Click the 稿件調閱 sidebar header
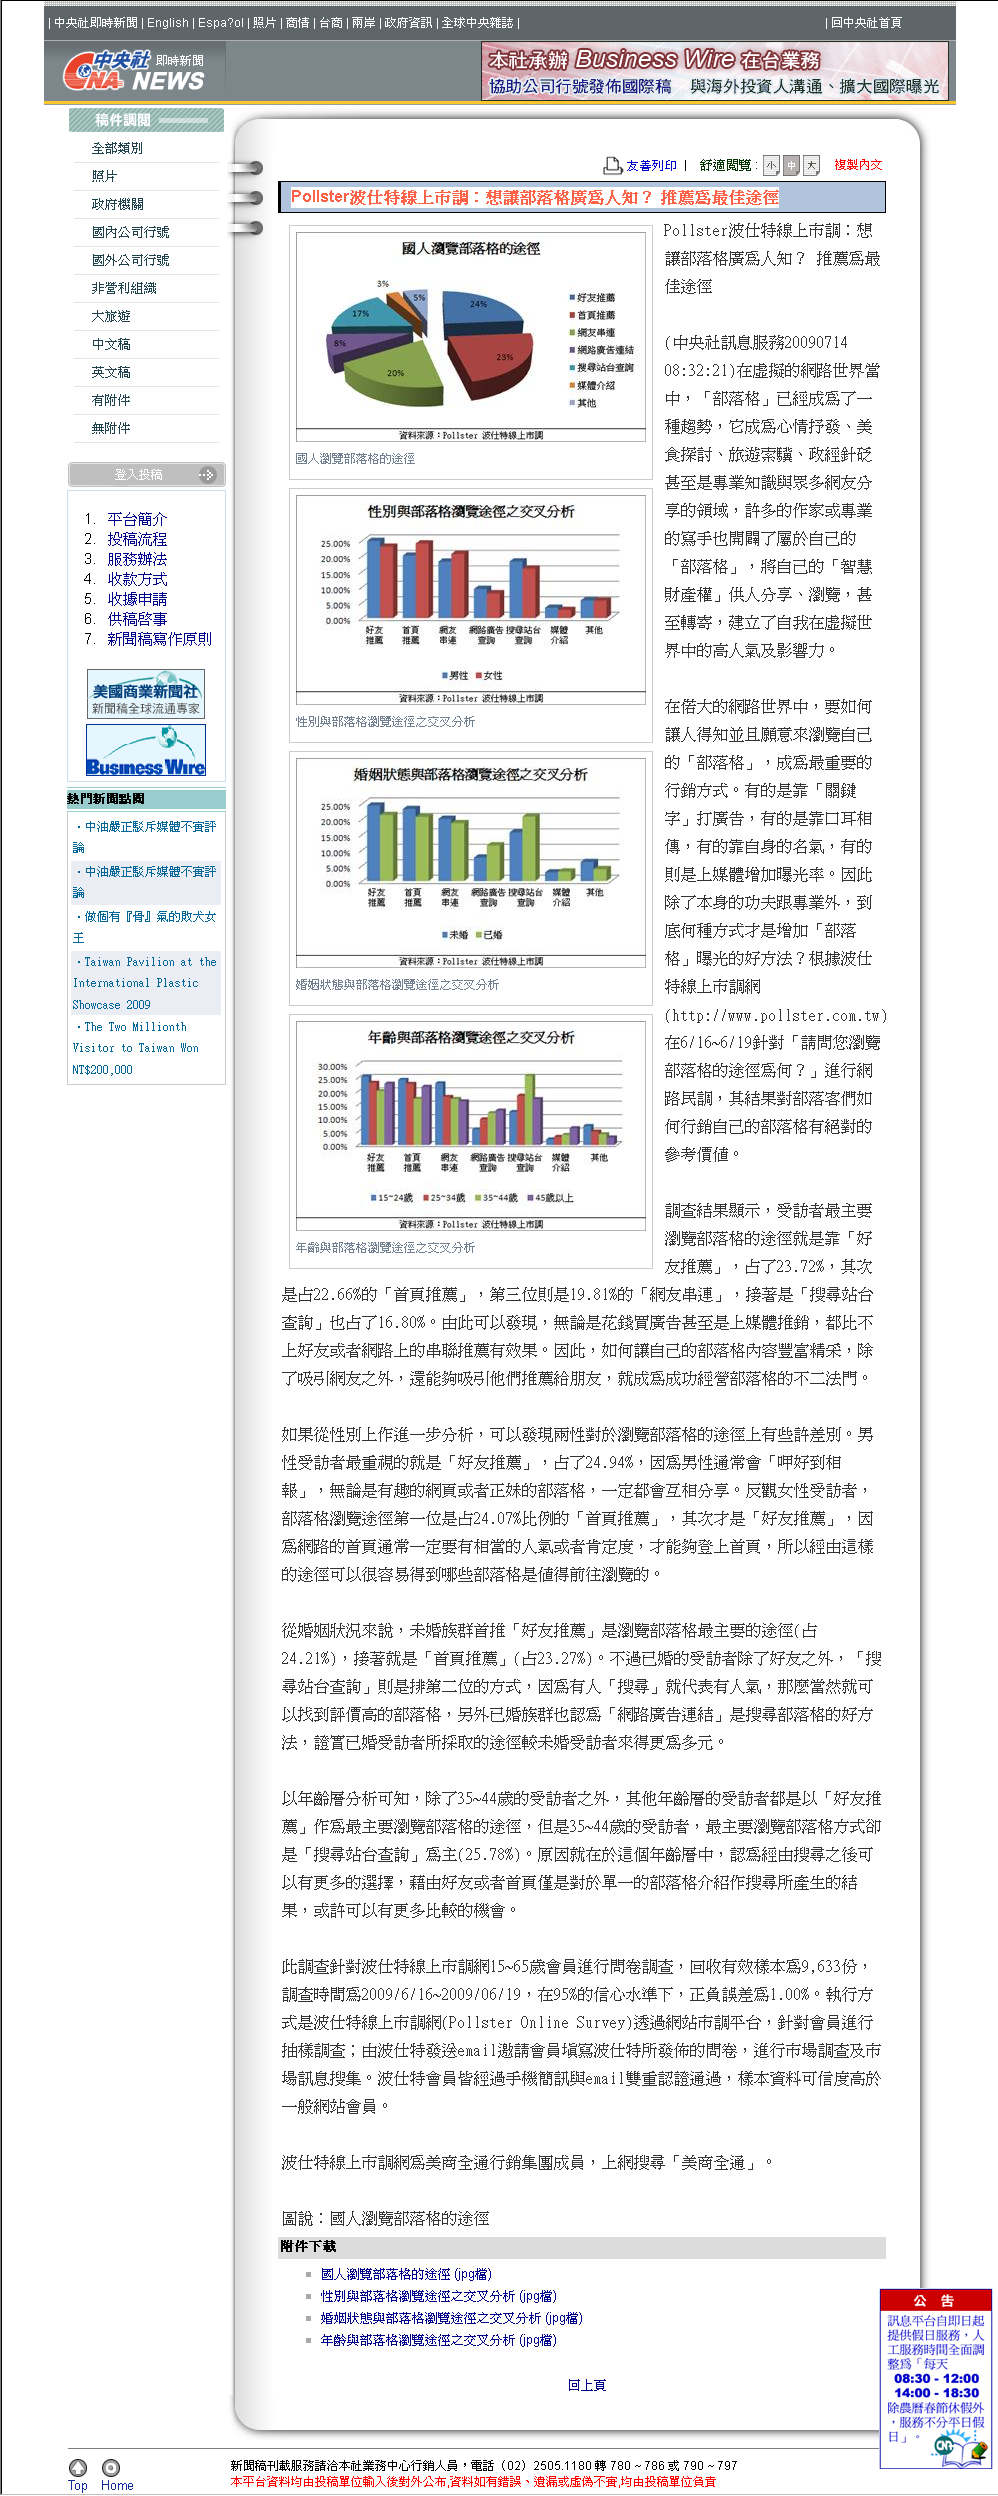This screenshot has height=2496, width=998. (146, 120)
